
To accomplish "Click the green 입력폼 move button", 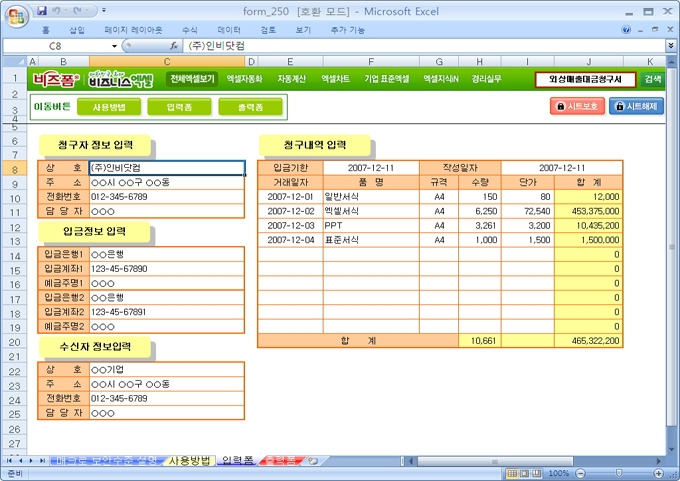I will [180, 107].
